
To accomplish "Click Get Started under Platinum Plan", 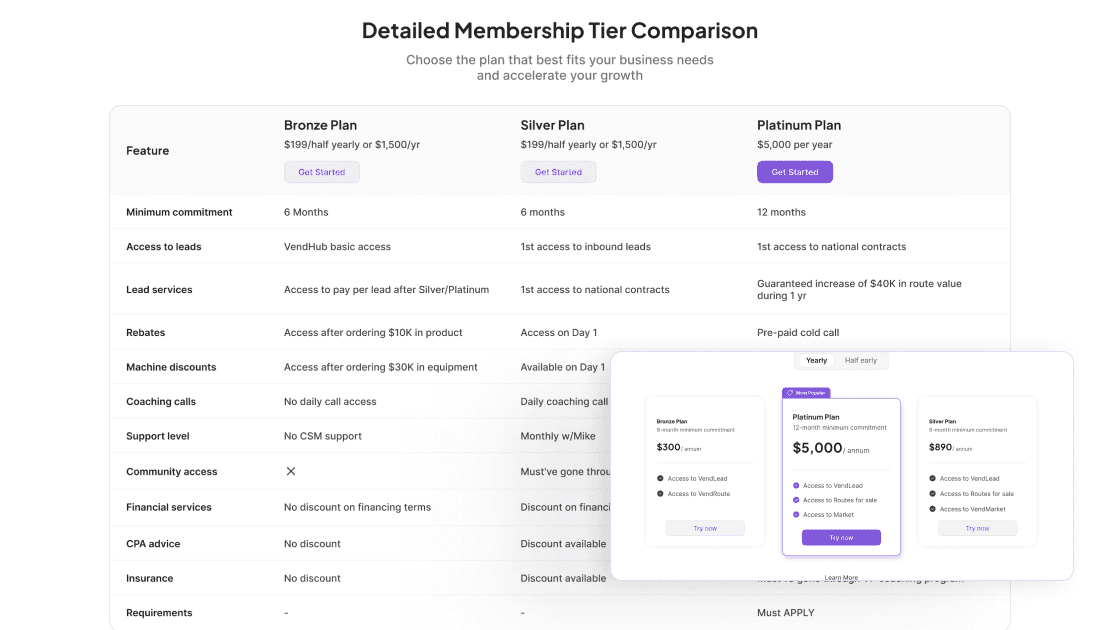I will tap(794, 171).
